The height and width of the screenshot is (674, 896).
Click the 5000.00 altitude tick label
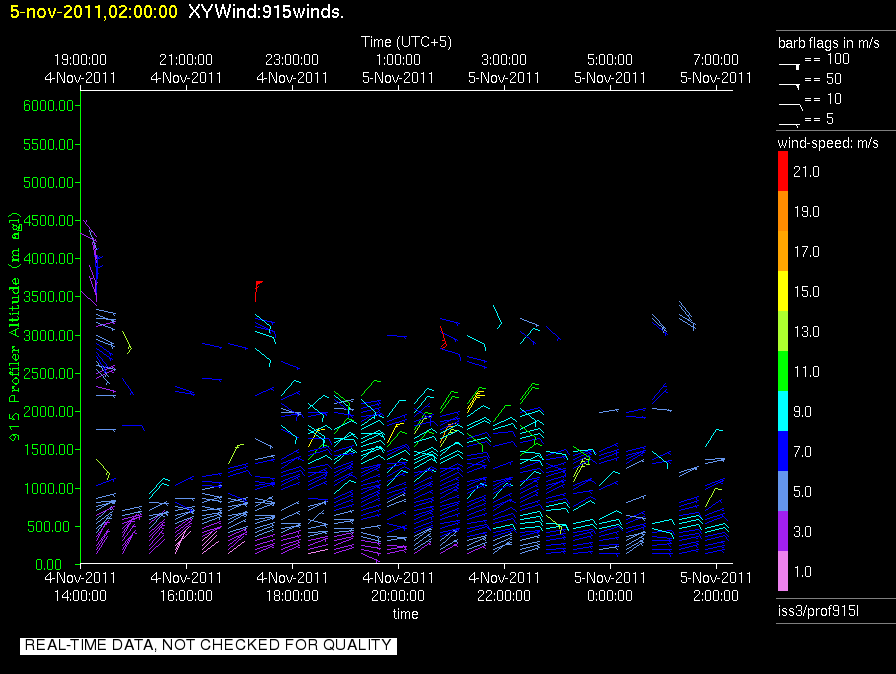coord(49,183)
